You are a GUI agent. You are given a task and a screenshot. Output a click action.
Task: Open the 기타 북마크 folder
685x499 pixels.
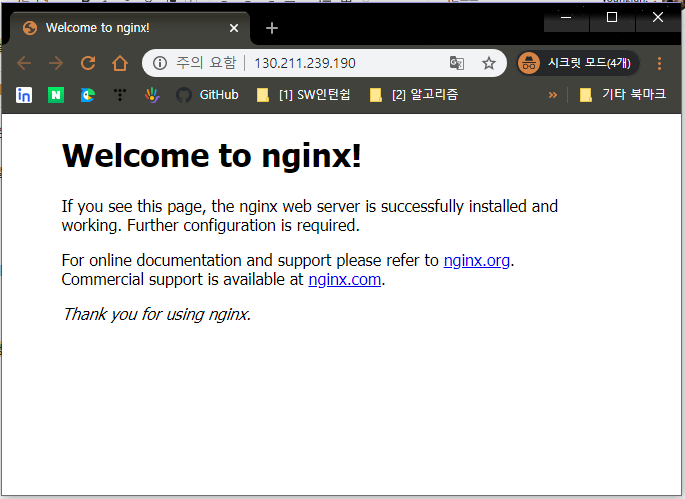623,95
